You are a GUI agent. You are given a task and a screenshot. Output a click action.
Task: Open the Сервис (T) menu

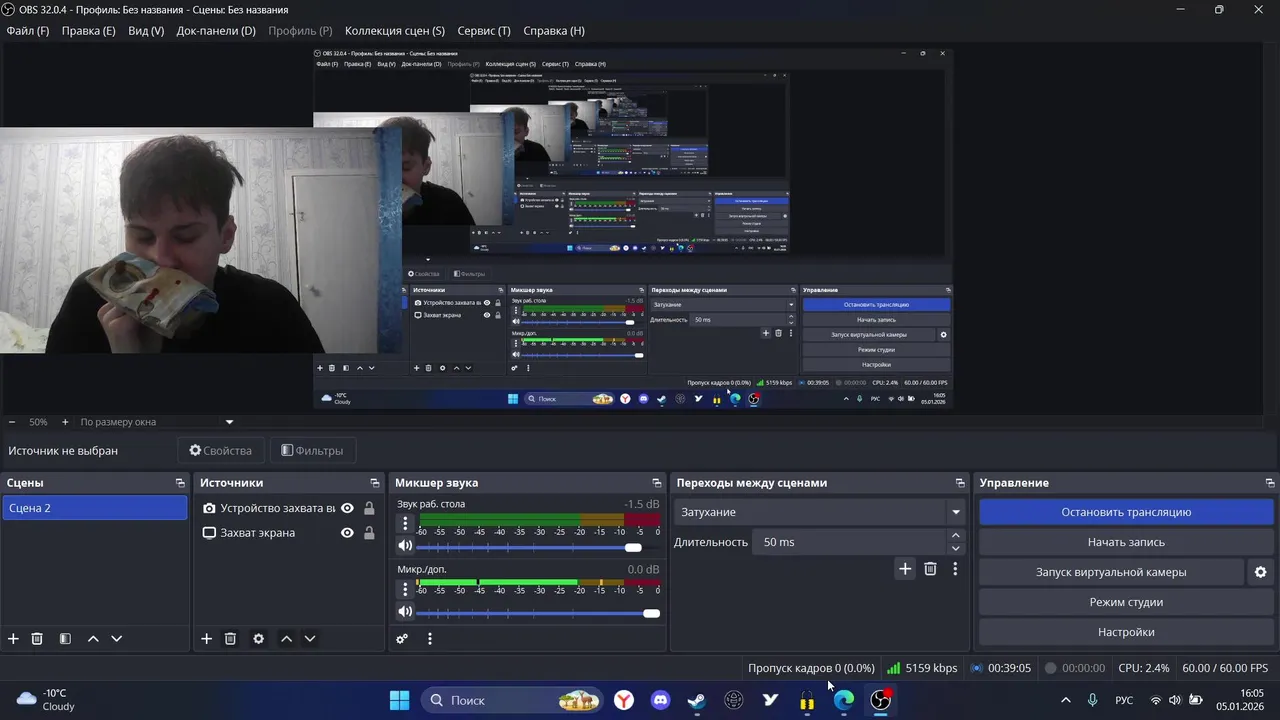point(484,31)
